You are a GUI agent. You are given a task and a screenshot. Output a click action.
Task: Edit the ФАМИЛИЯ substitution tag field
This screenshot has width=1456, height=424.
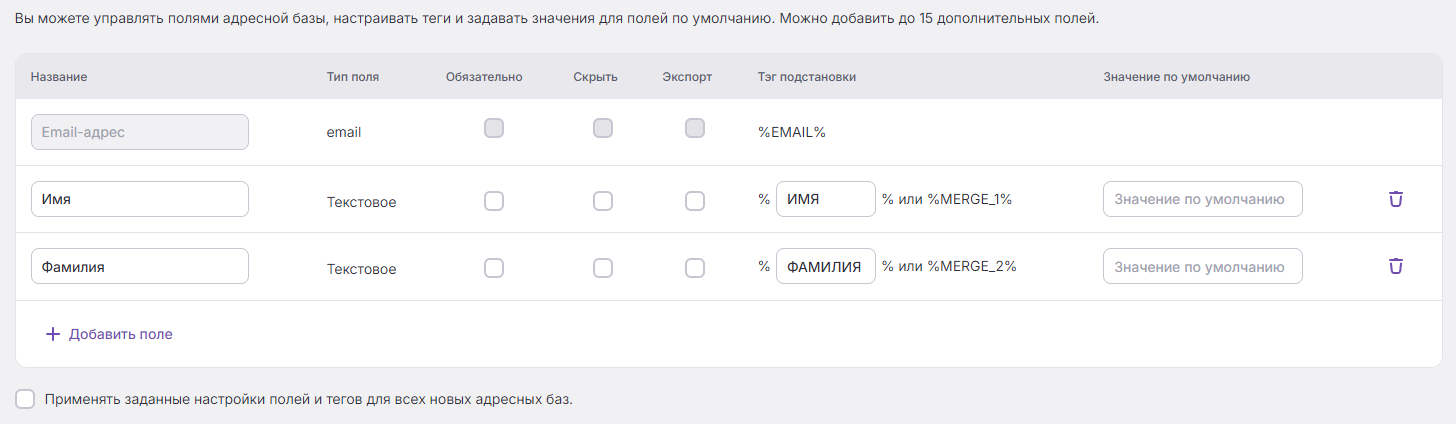(x=826, y=266)
